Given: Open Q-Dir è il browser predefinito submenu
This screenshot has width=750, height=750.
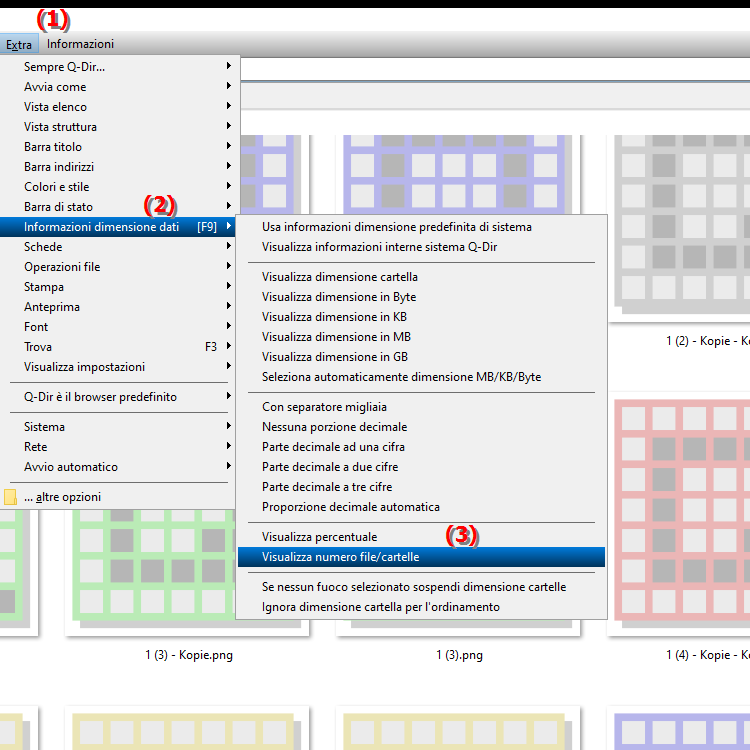Looking at the screenshot, I should 100,397.
